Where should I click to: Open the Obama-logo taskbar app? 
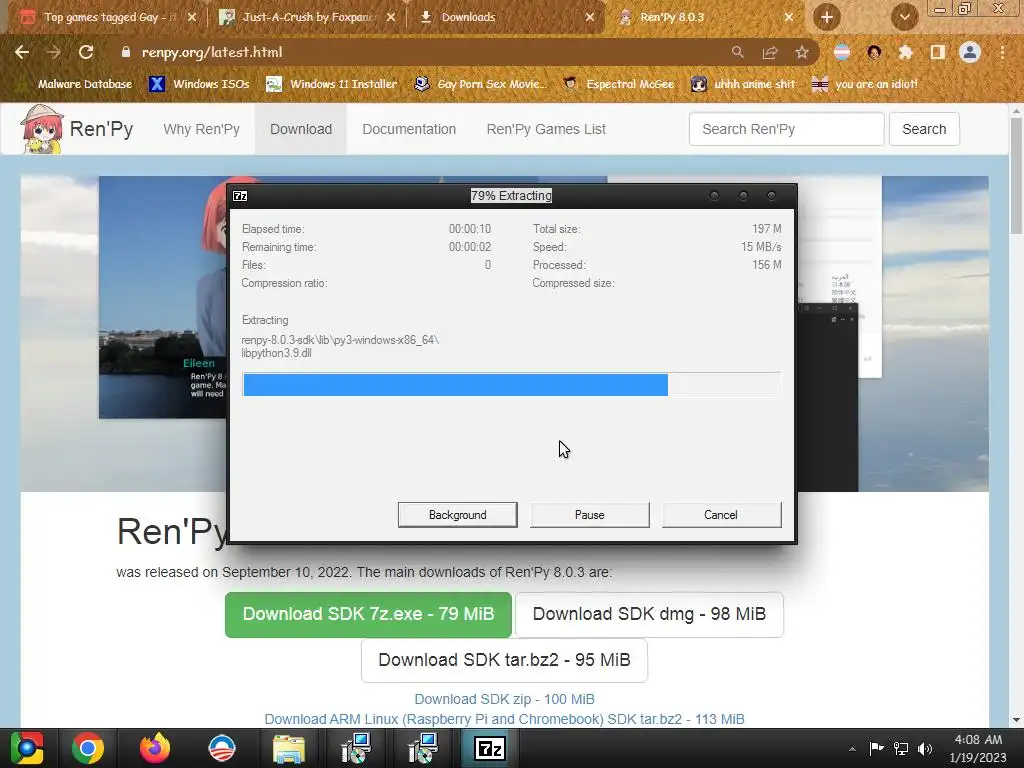[221, 748]
